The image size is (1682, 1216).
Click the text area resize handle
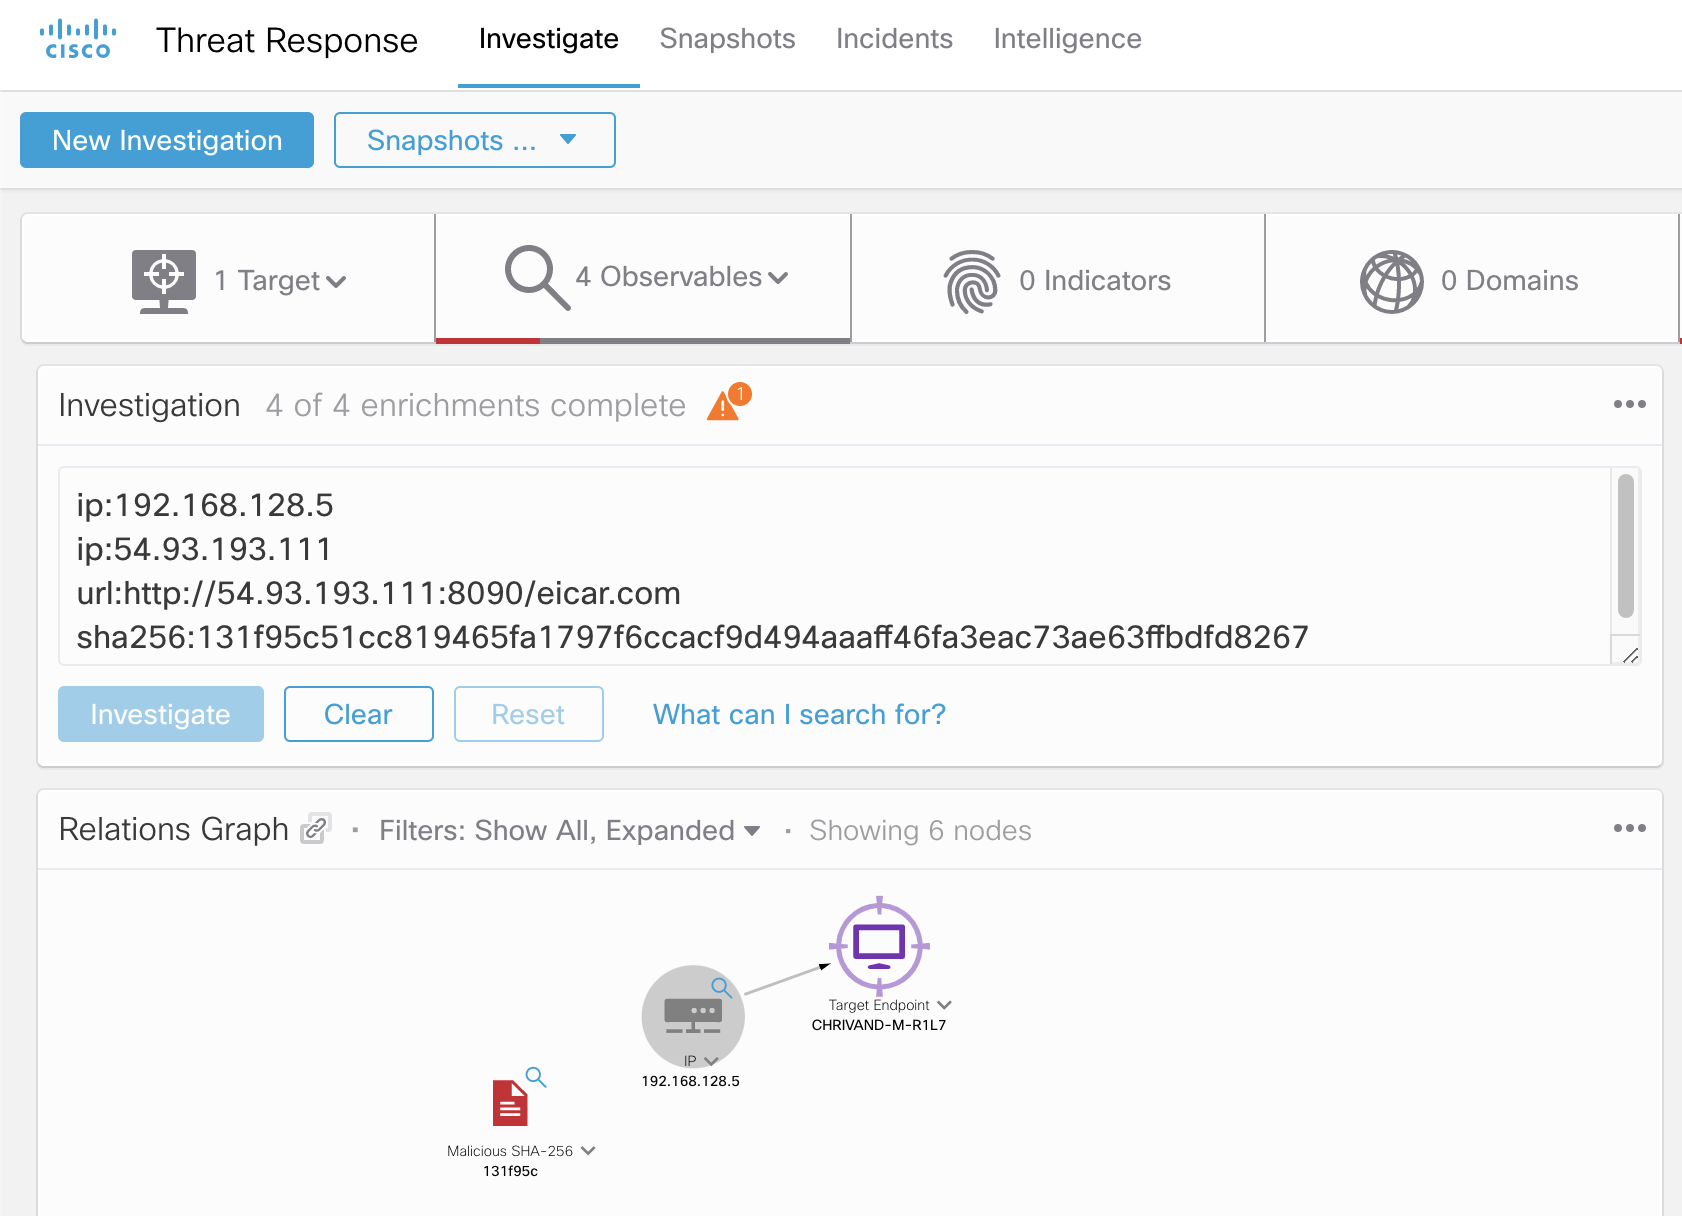(1630, 655)
